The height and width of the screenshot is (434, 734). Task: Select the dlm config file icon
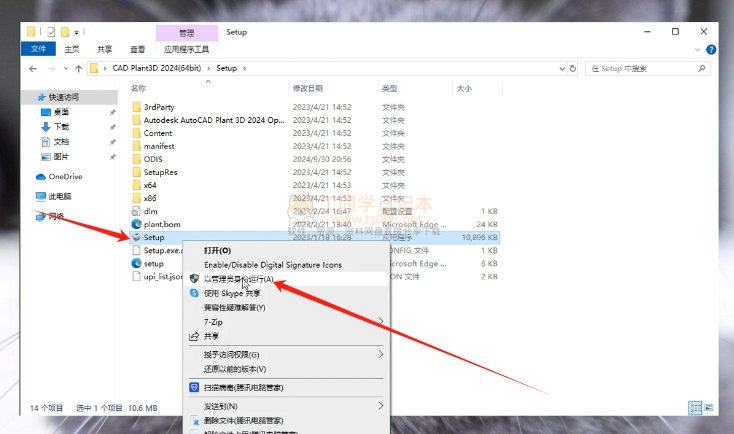[136, 211]
